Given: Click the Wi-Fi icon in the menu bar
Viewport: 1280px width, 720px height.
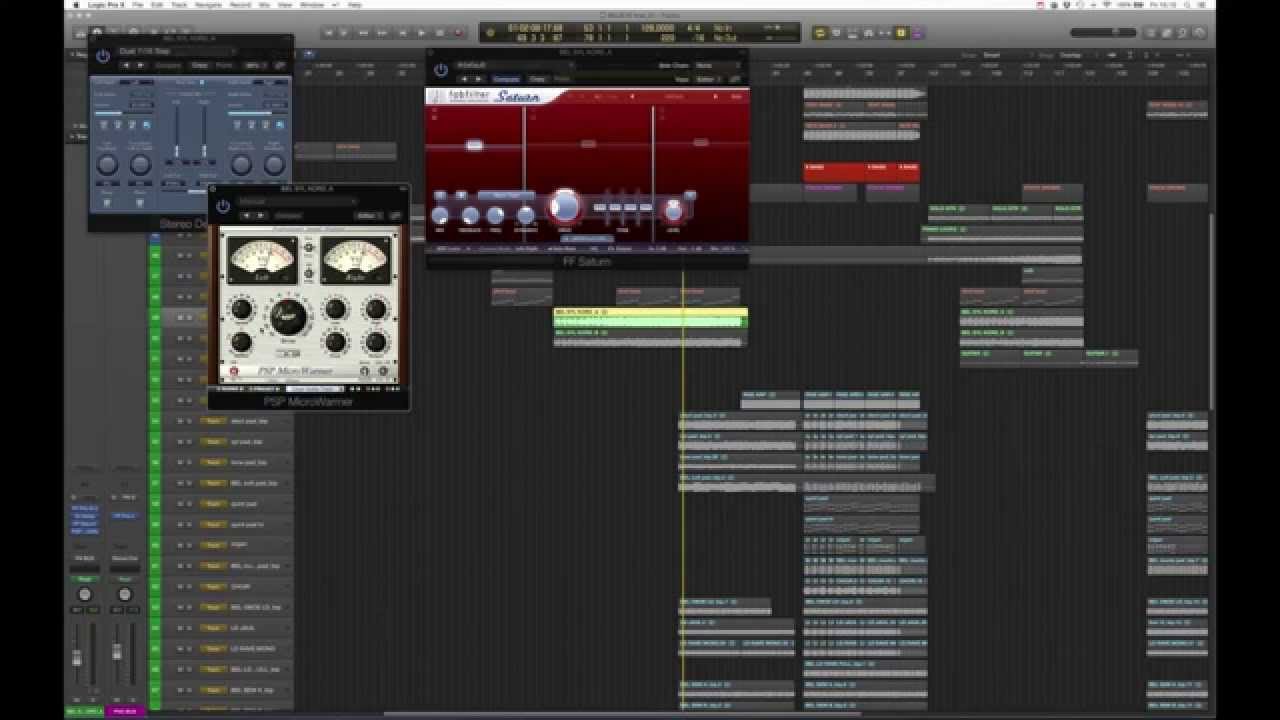Looking at the screenshot, I should point(1106,5).
